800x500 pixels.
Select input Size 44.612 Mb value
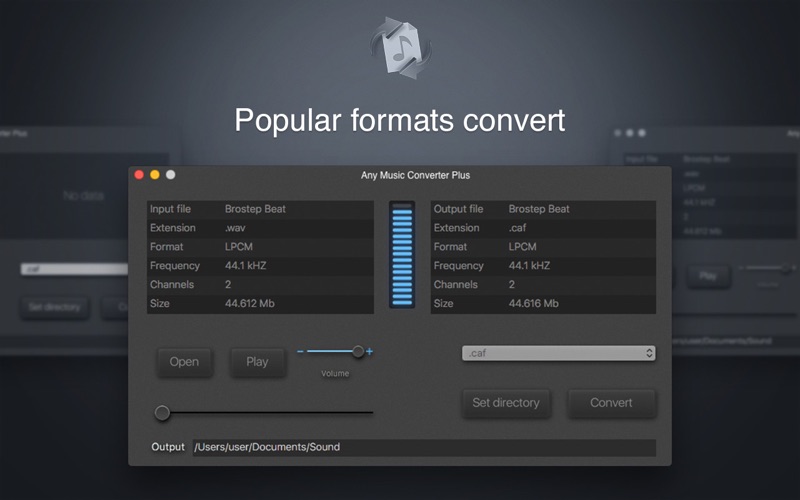(x=249, y=304)
